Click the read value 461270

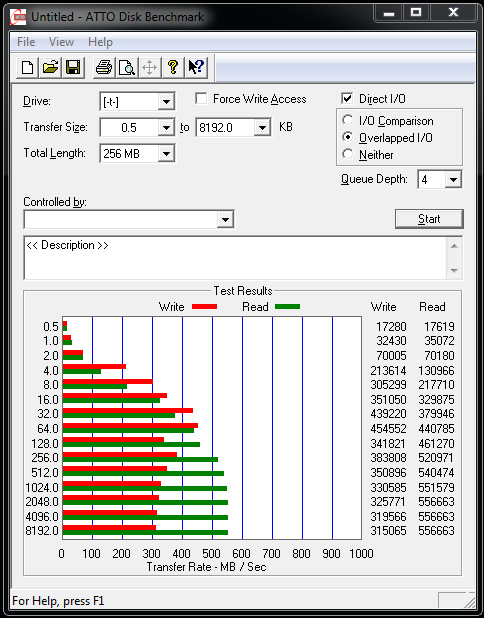[x=436, y=443]
